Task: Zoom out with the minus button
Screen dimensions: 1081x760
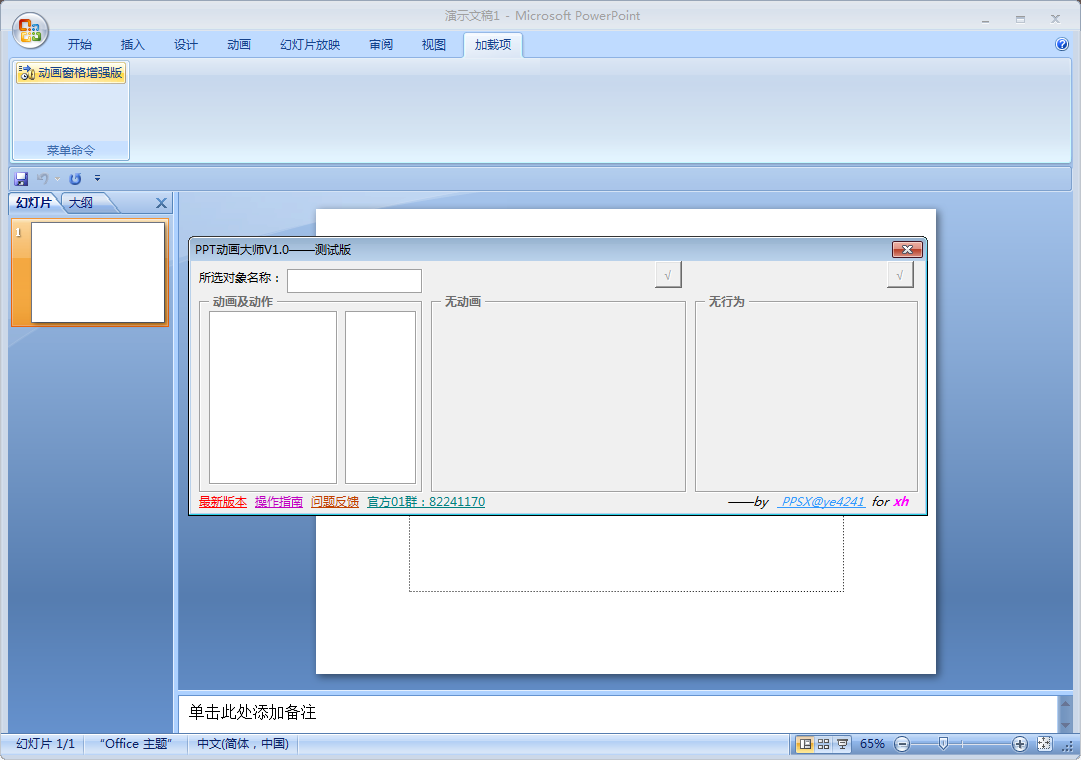Action: point(902,744)
